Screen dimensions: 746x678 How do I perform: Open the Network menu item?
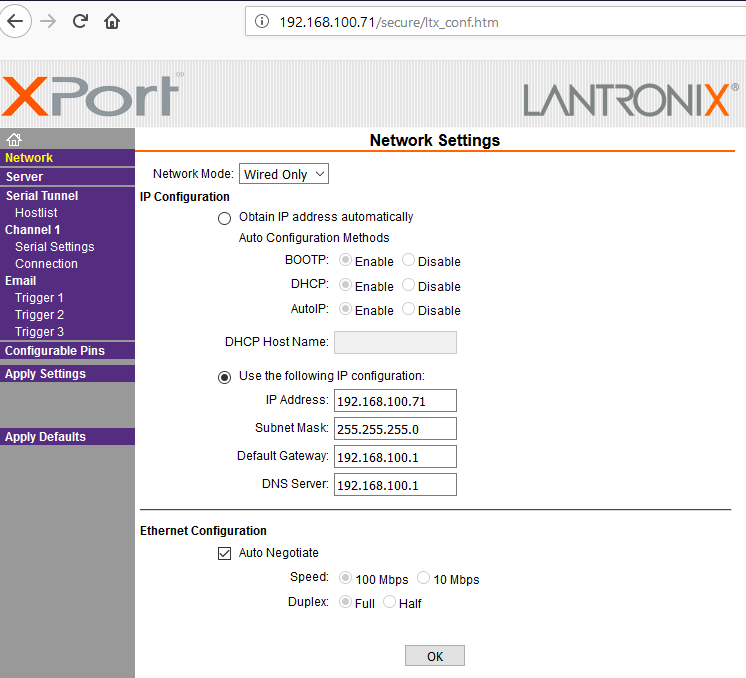tap(29, 158)
